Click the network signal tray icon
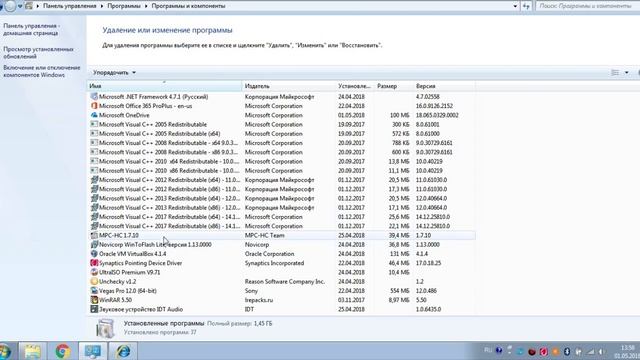The width and height of the screenshot is (640, 360). [591, 351]
